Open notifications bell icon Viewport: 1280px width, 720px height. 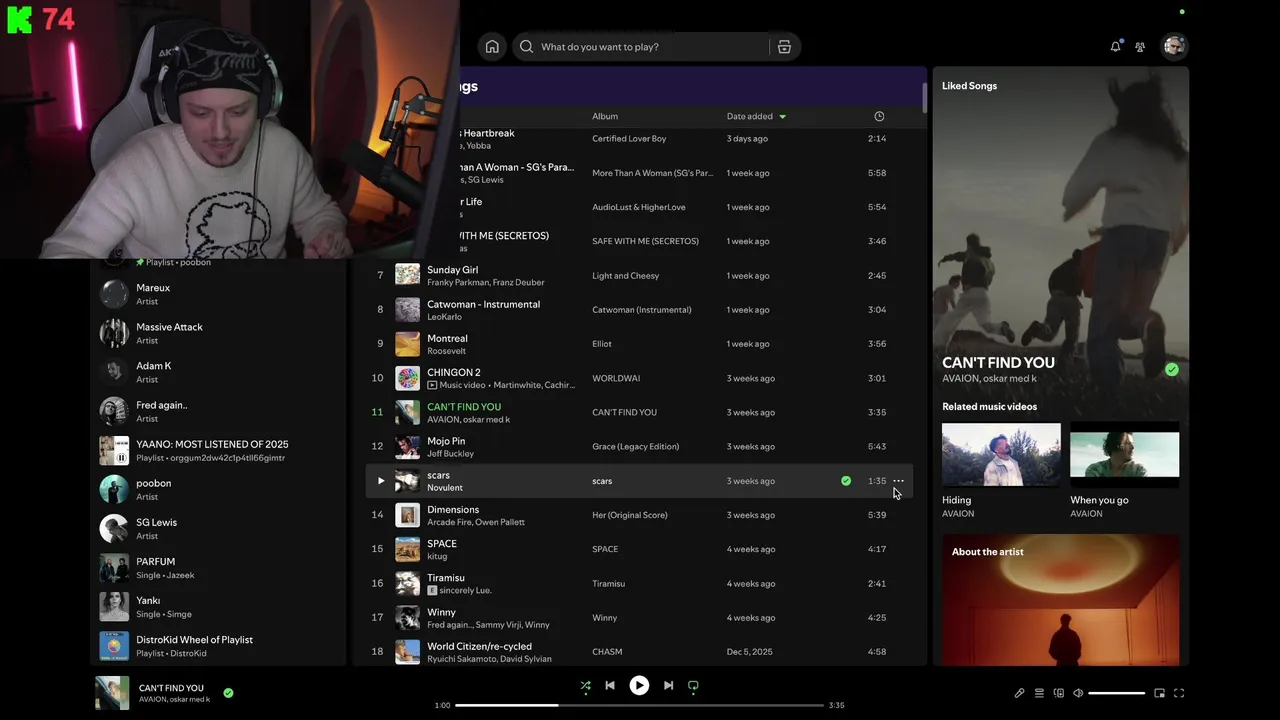pyautogui.click(x=1115, y=46)
